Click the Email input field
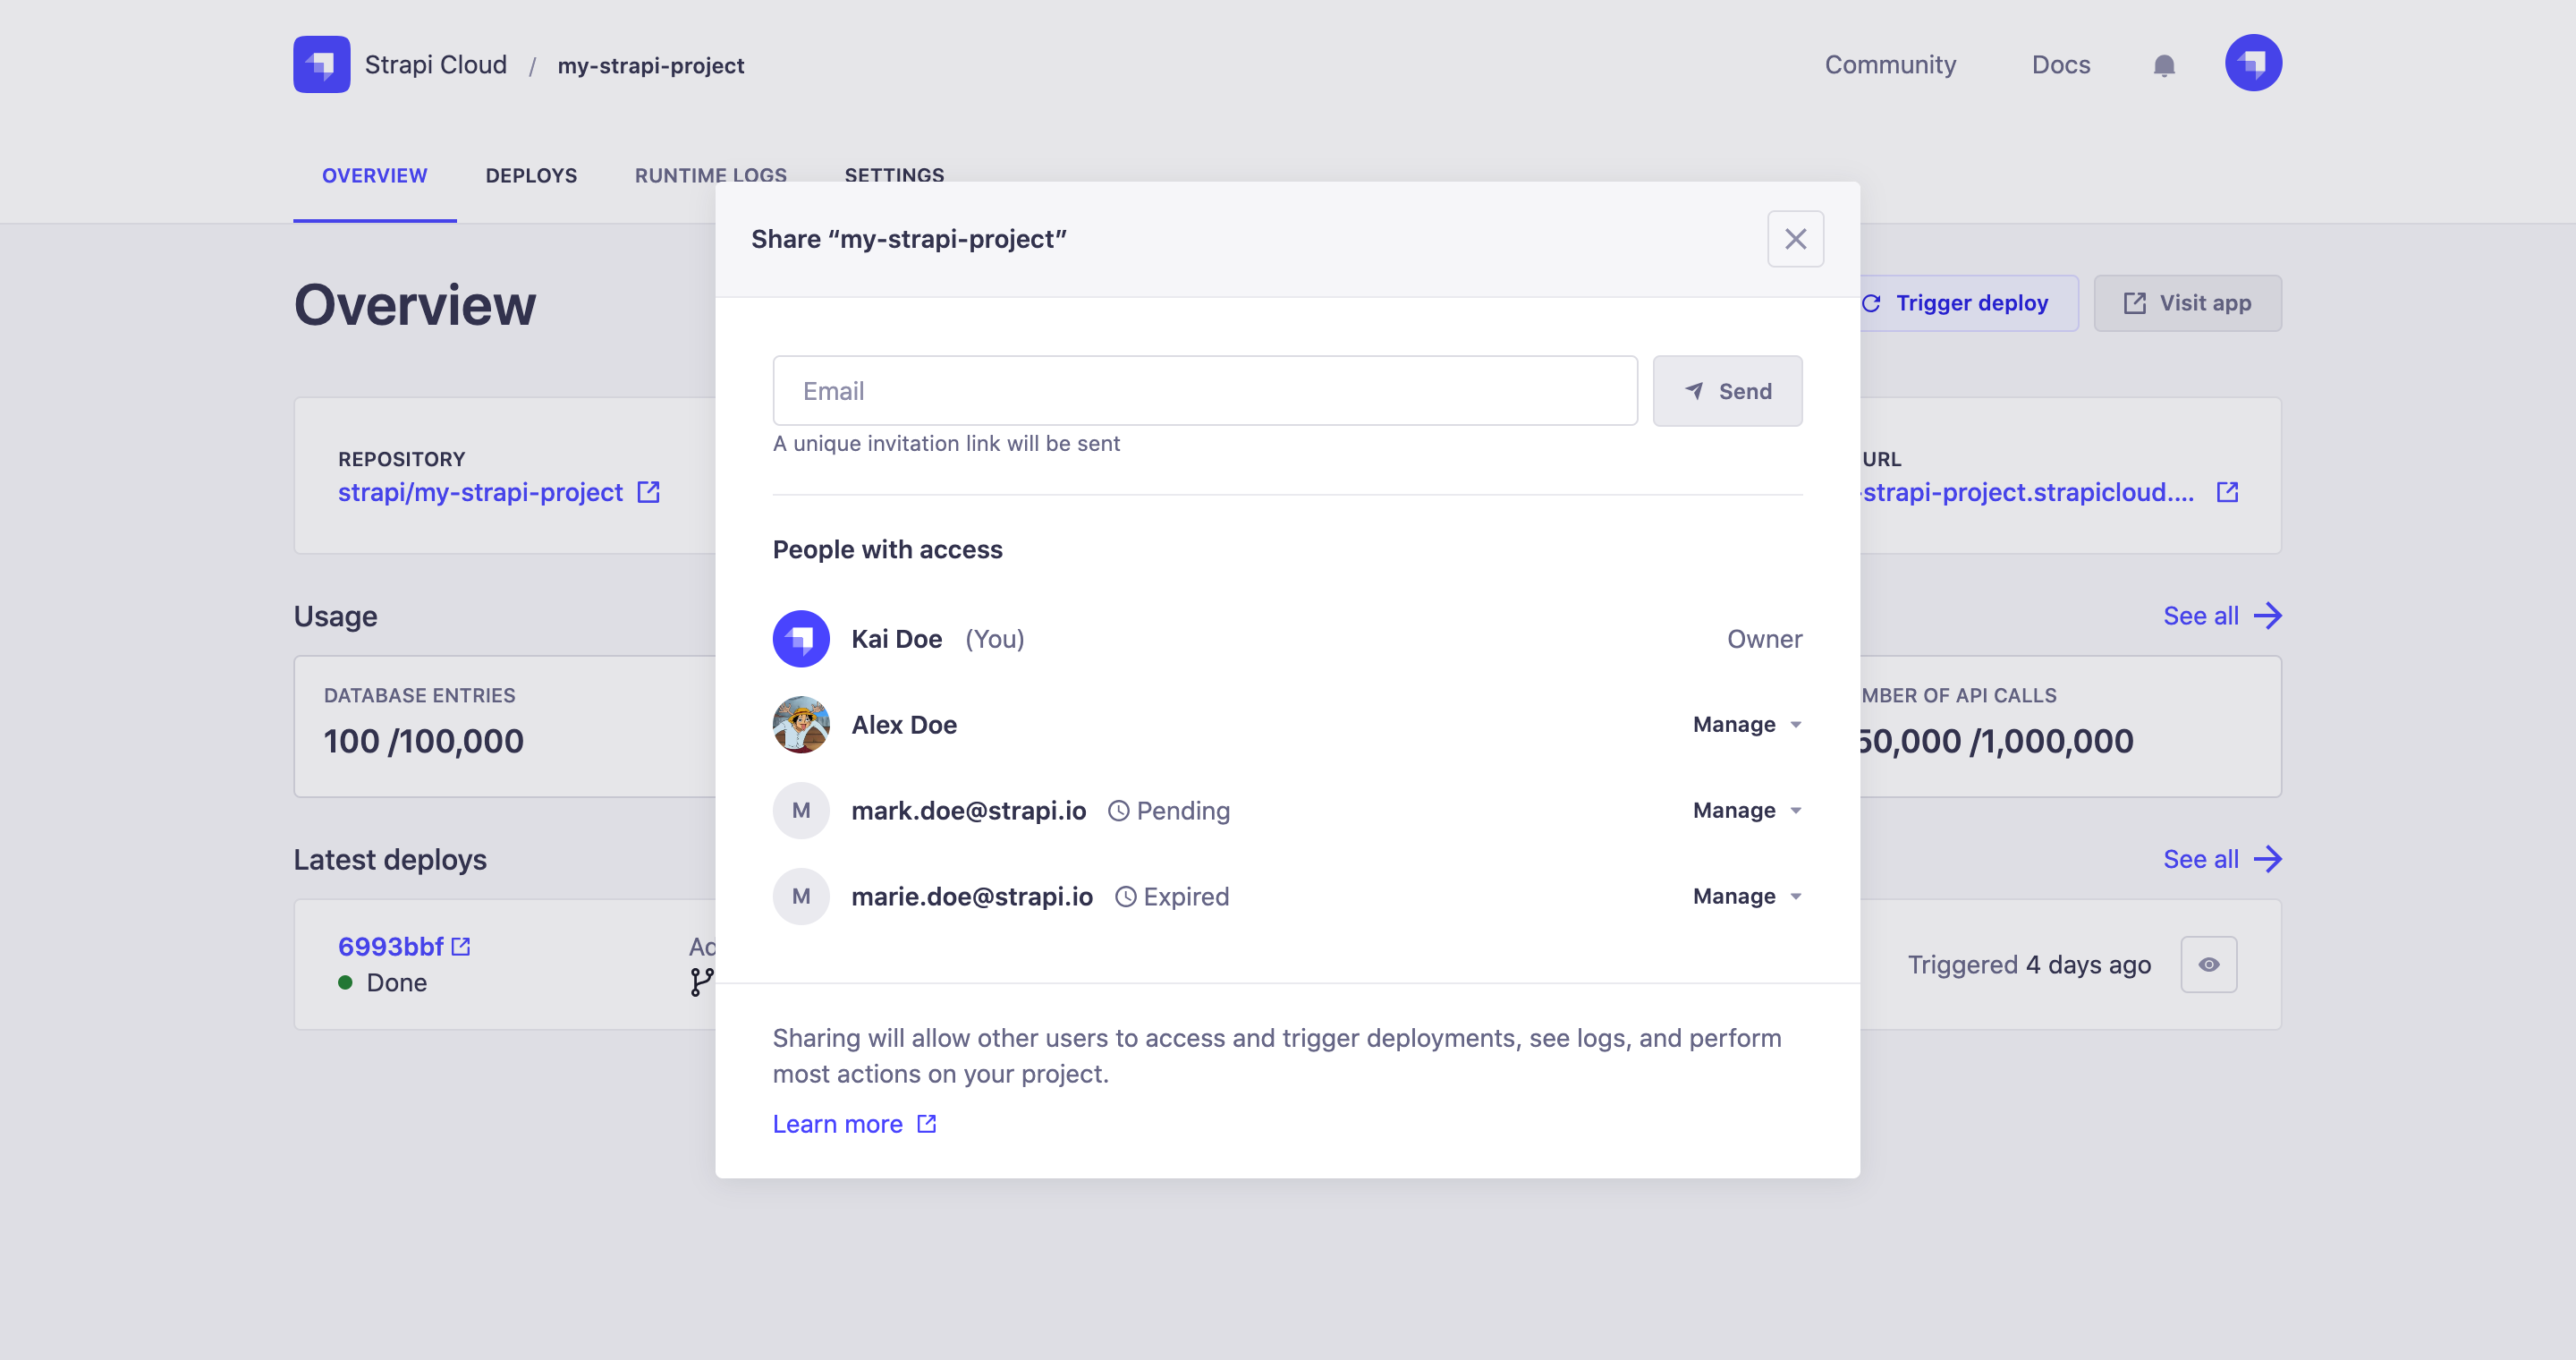 click(x=1205, y=390)
